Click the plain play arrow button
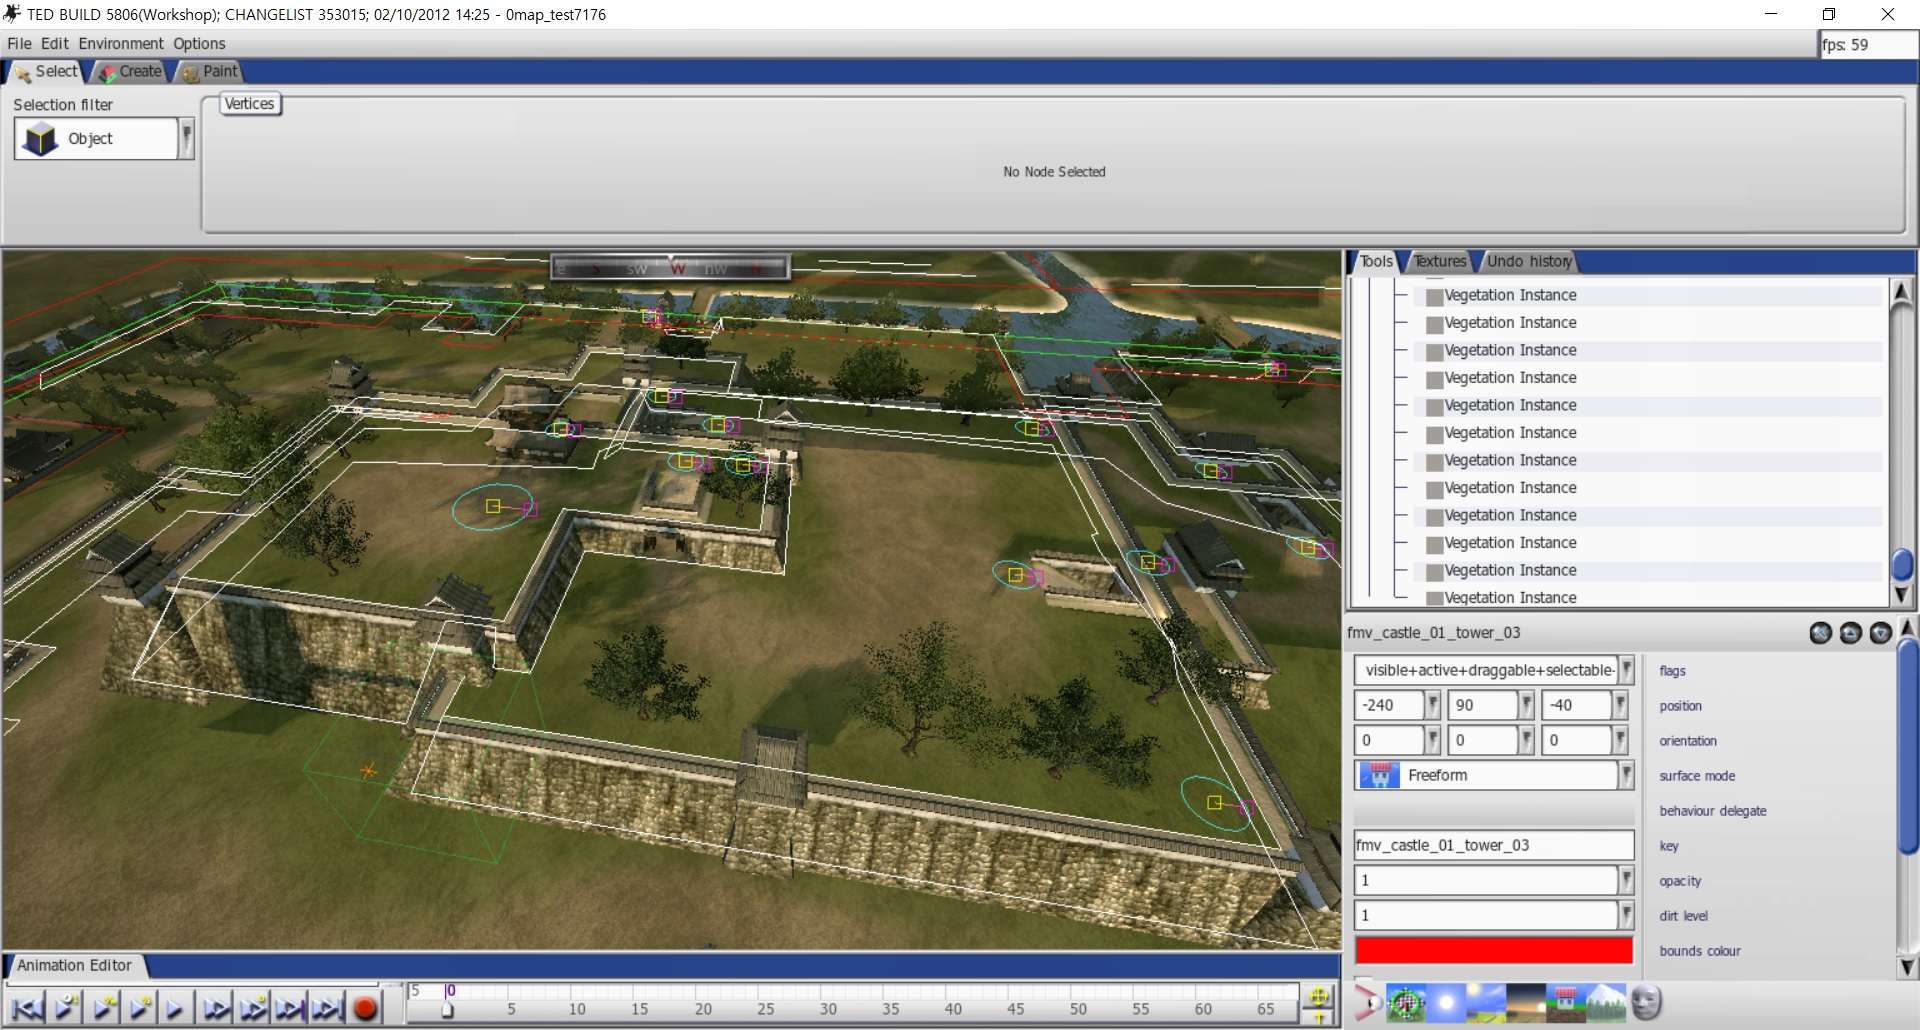The height and width of the screenshot is (1030, 1920). [x=176, y=1007]
